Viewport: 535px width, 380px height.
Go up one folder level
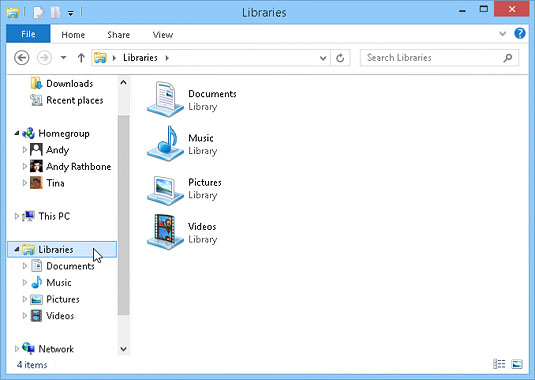(81, 58)
